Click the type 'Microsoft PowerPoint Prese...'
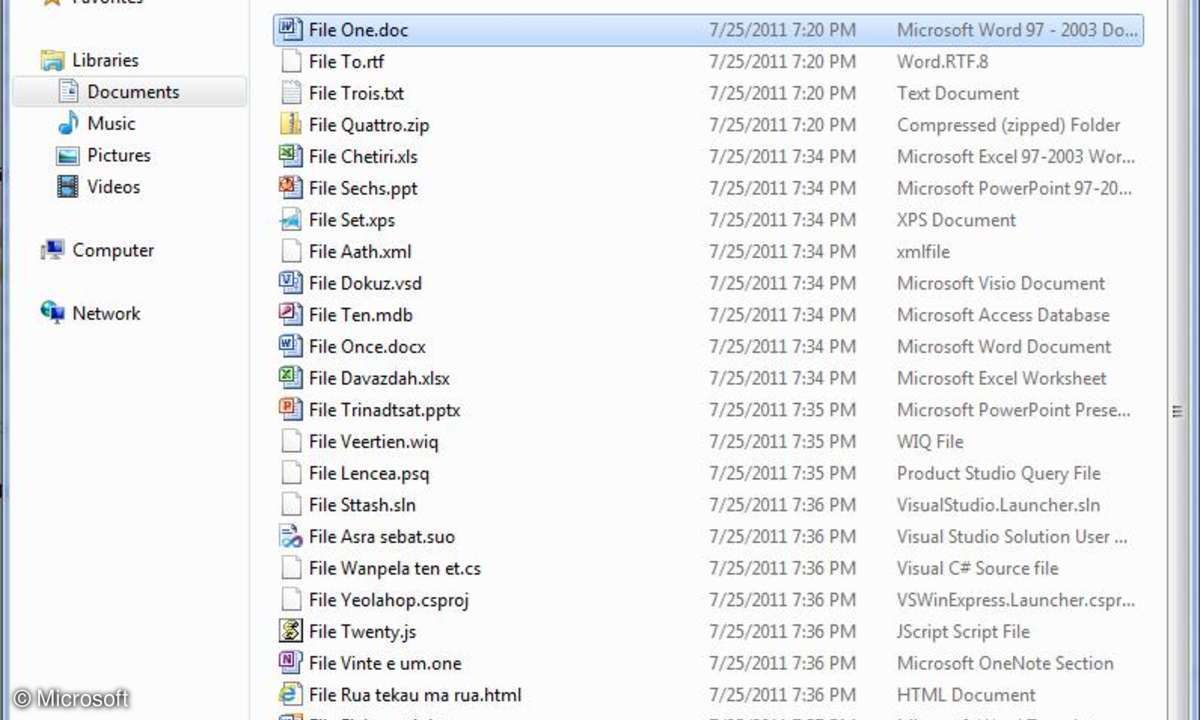Image resolution: width=1200 pixels, height=720 pixels. (x=1014, y=410)
